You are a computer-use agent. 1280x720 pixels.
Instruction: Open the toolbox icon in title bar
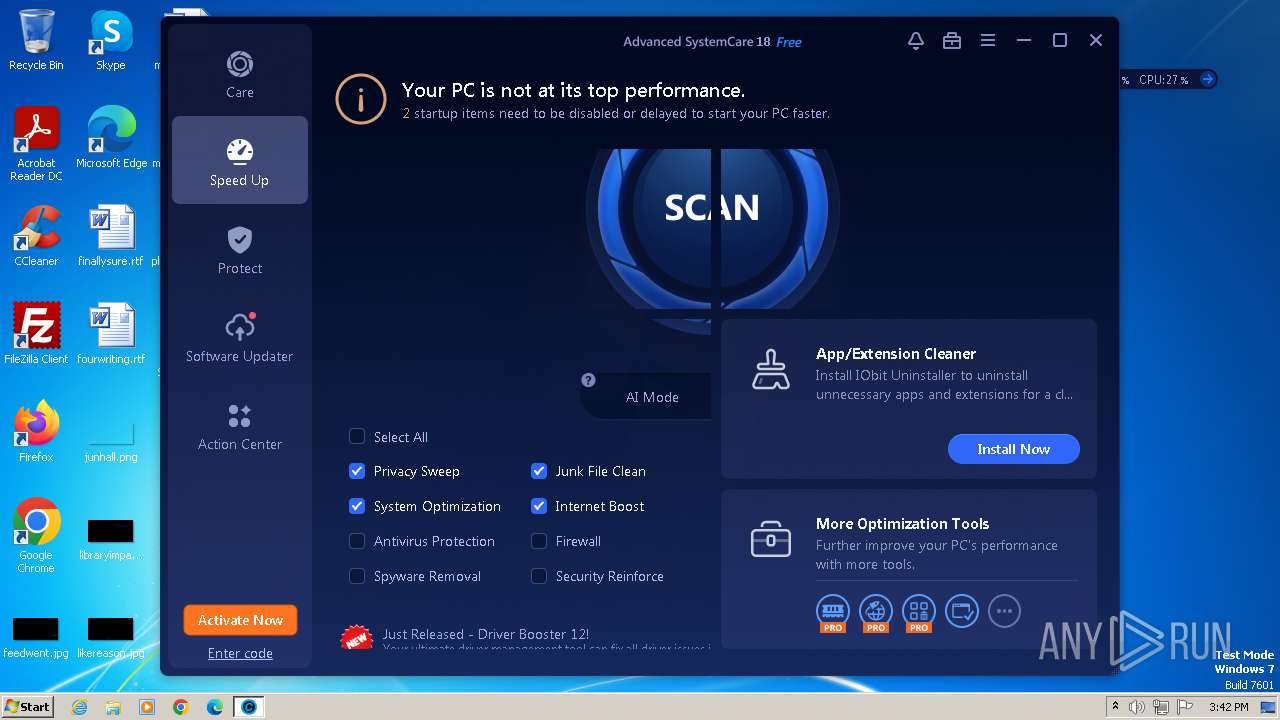(952, 40)
